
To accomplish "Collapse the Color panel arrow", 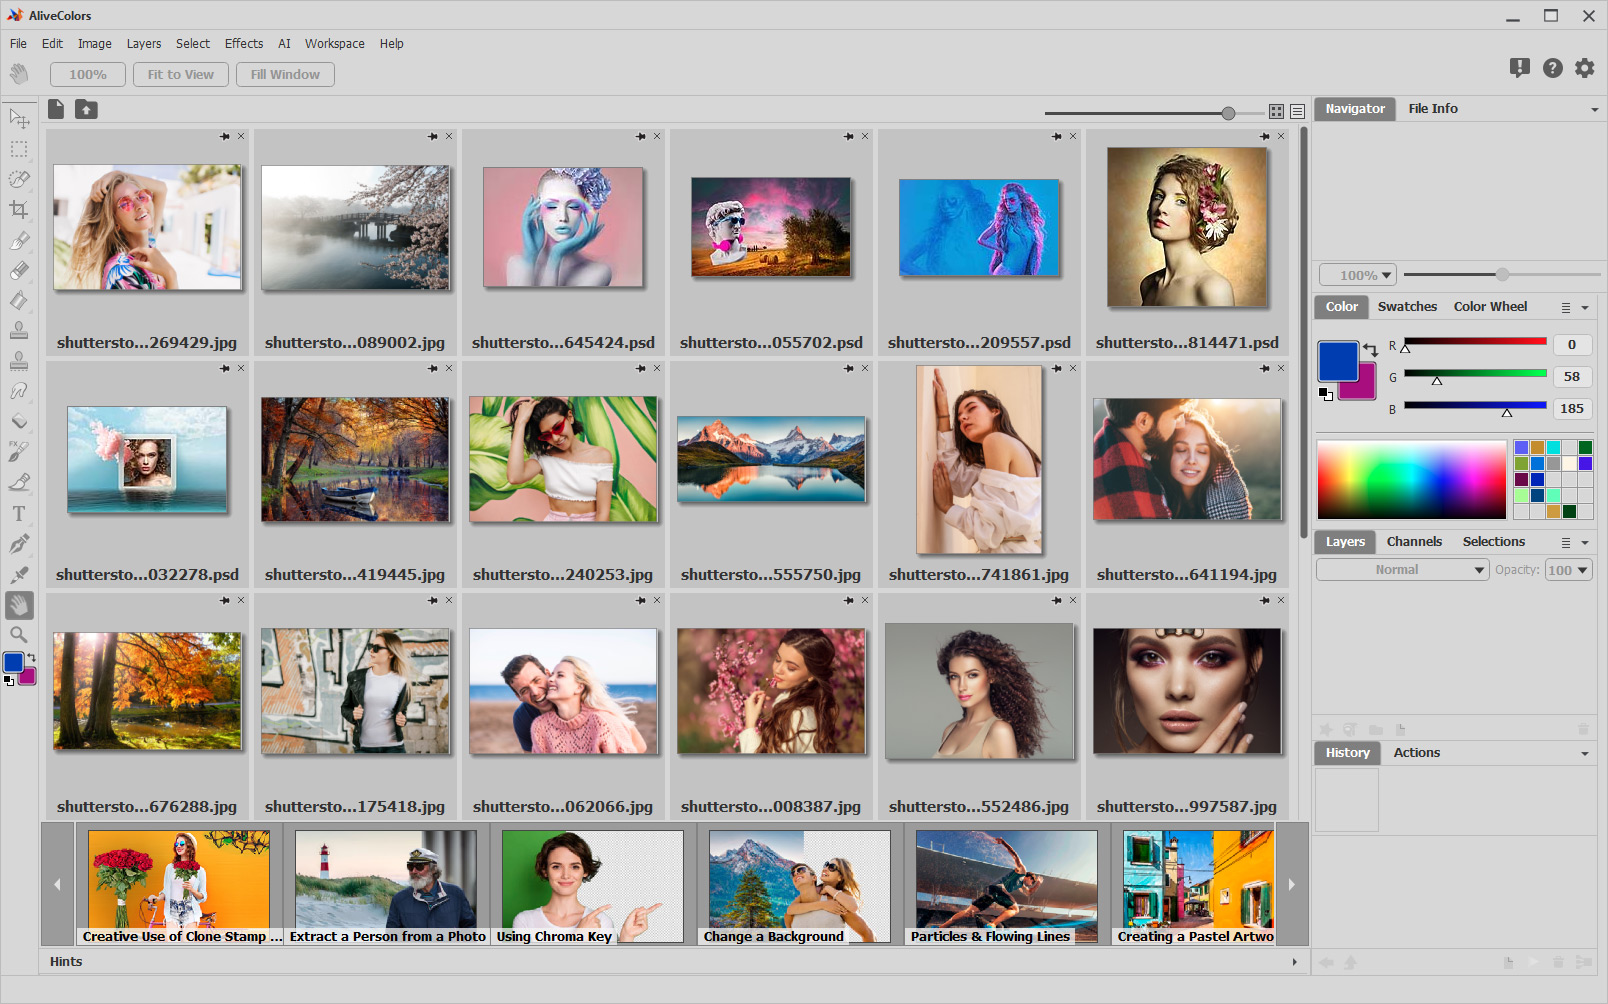I will coord(1585,308).
